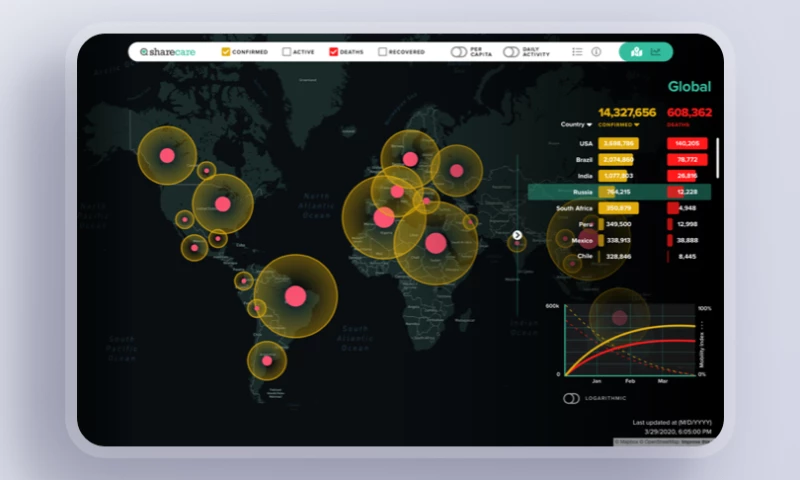This screenshot has height=480, width=800.
Task: Select the Brazil row label
Action: 584,160
